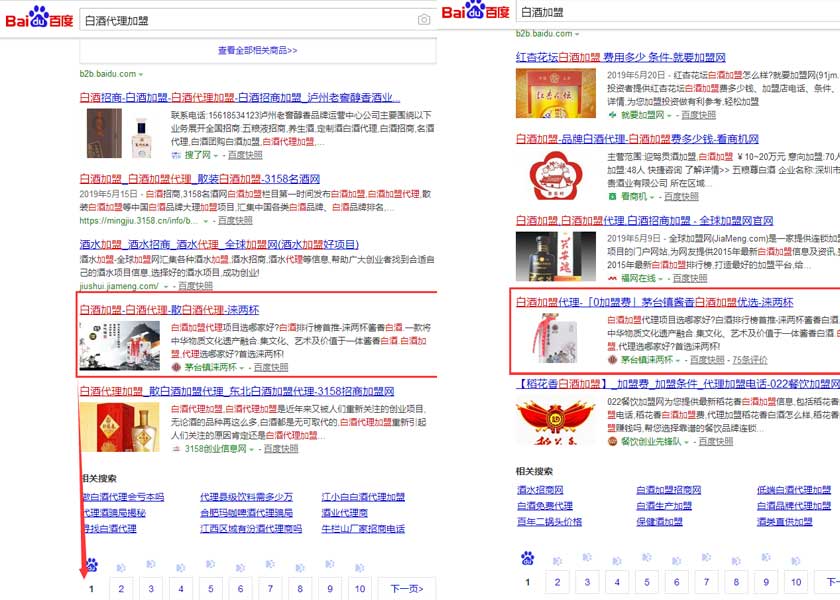Open the 稻花香白酒加盟 result title
The height and width of the screenshot is (600, 840).
coord(678,384)
